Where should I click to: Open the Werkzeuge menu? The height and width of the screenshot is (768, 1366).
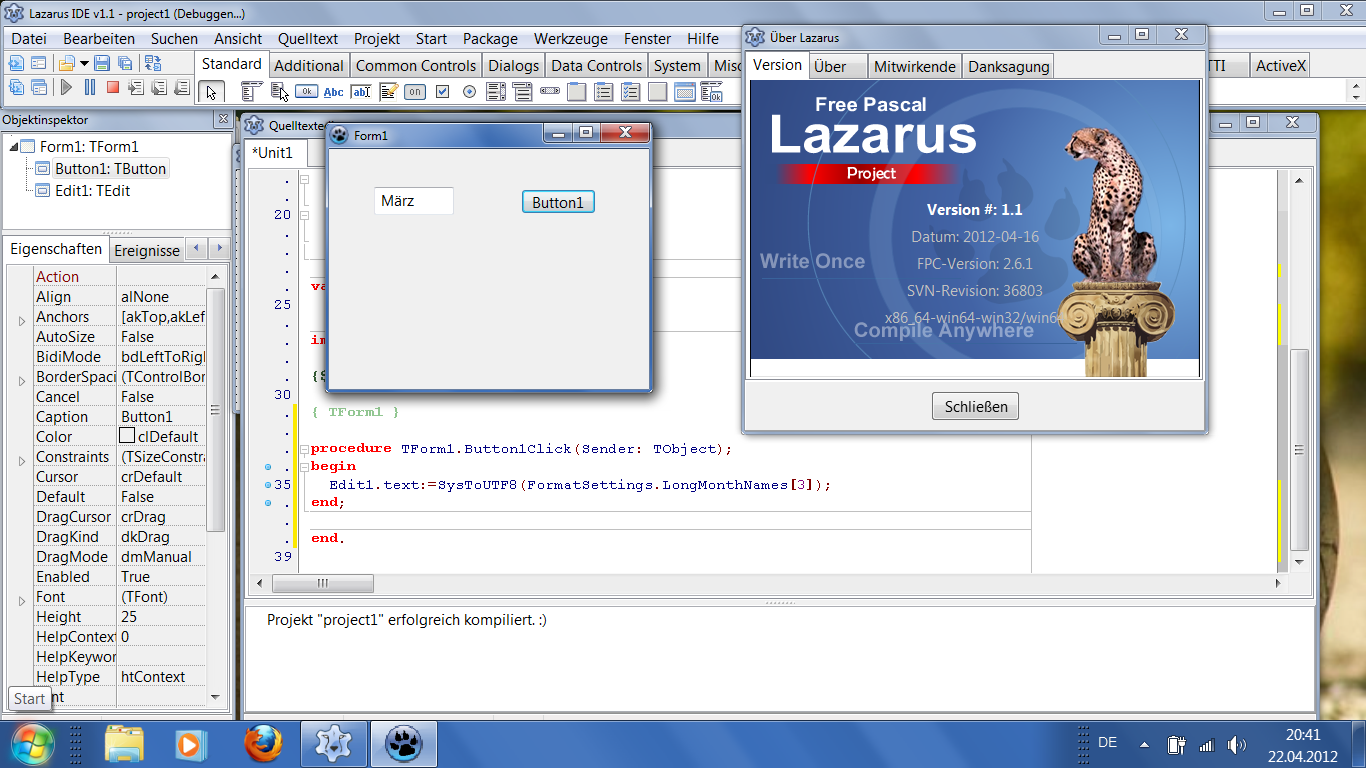(x=570, y=38)
